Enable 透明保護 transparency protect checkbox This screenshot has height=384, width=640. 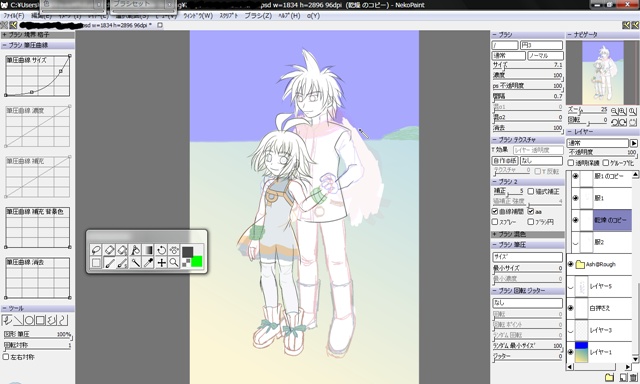(x=571, y=162)
